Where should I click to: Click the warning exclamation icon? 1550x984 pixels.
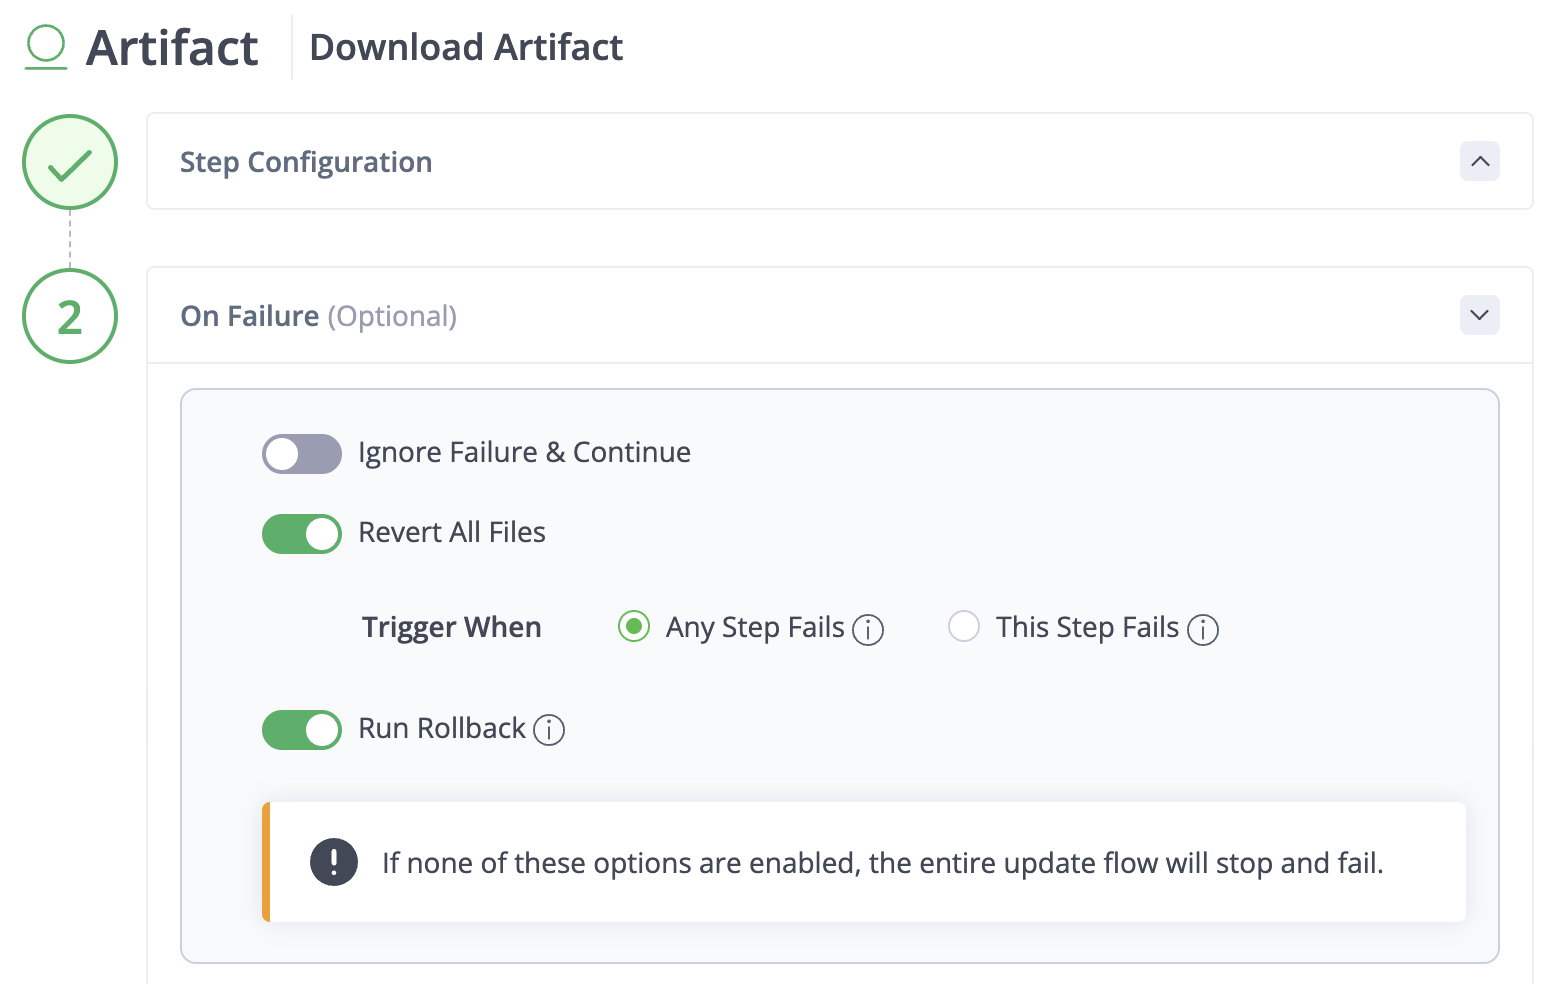pyautogui.click(x=334, y=862)
